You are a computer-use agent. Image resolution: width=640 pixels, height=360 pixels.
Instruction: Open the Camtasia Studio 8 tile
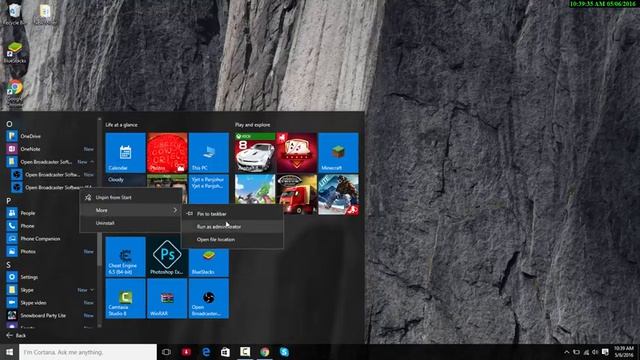[125, 298]
